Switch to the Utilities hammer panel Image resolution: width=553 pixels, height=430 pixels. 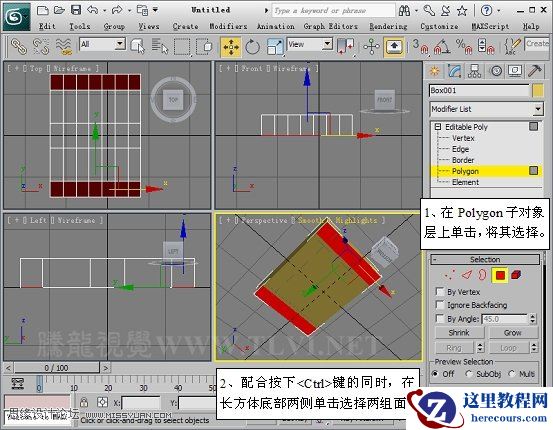click(534, 71)
